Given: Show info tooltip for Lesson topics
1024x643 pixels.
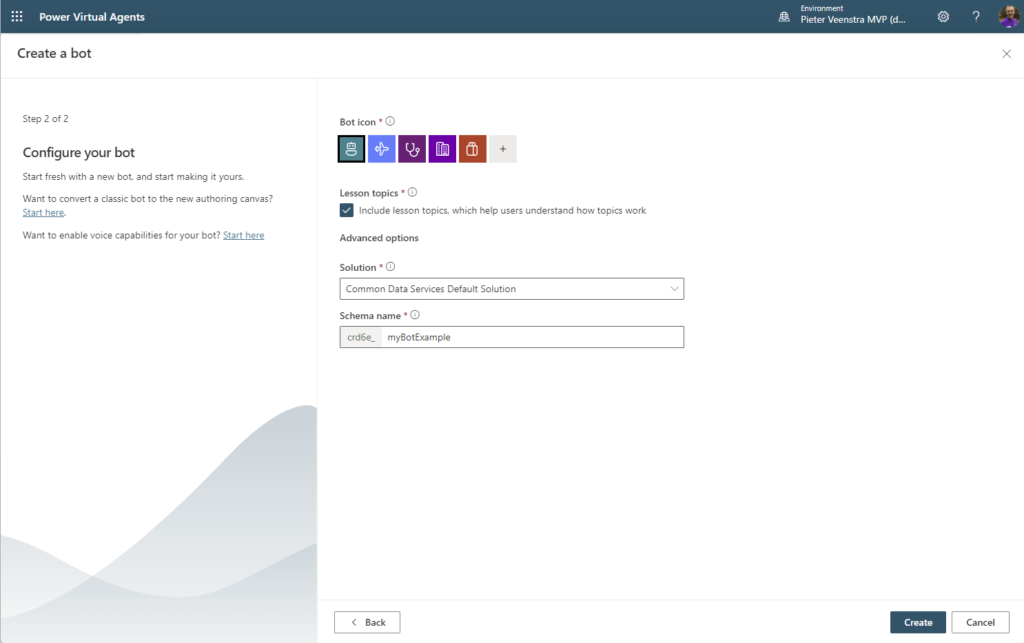Looking at the screenshot, I should (x=412, y=193).
